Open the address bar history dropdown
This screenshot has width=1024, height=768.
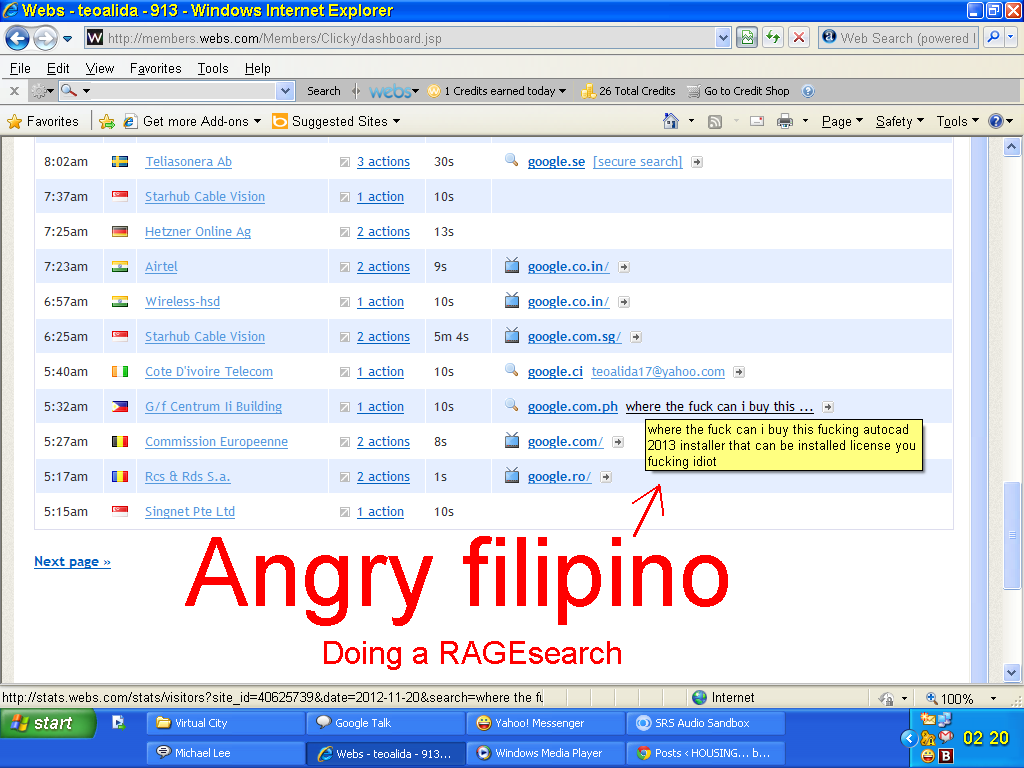tap(722, 39)
